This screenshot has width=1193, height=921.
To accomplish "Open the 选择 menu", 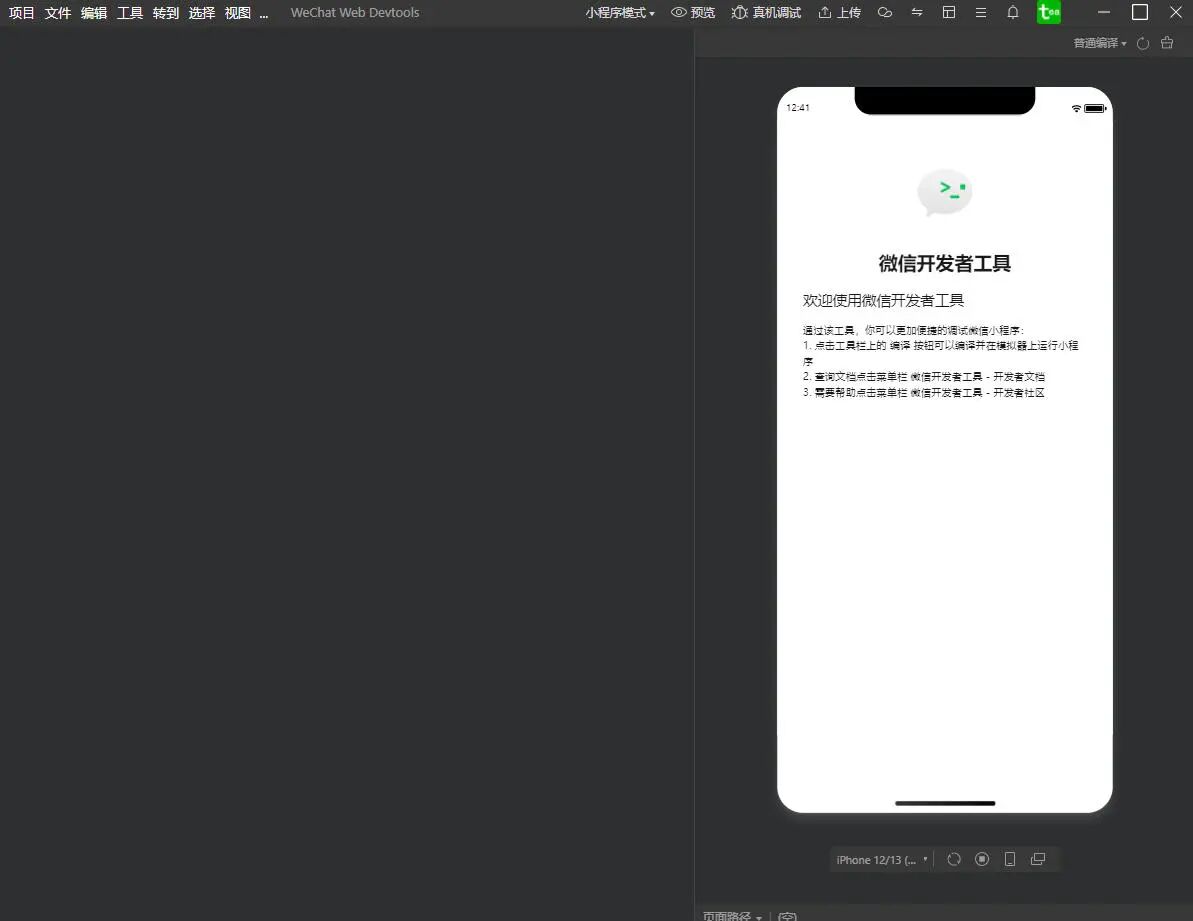I will tap(202, 13).
